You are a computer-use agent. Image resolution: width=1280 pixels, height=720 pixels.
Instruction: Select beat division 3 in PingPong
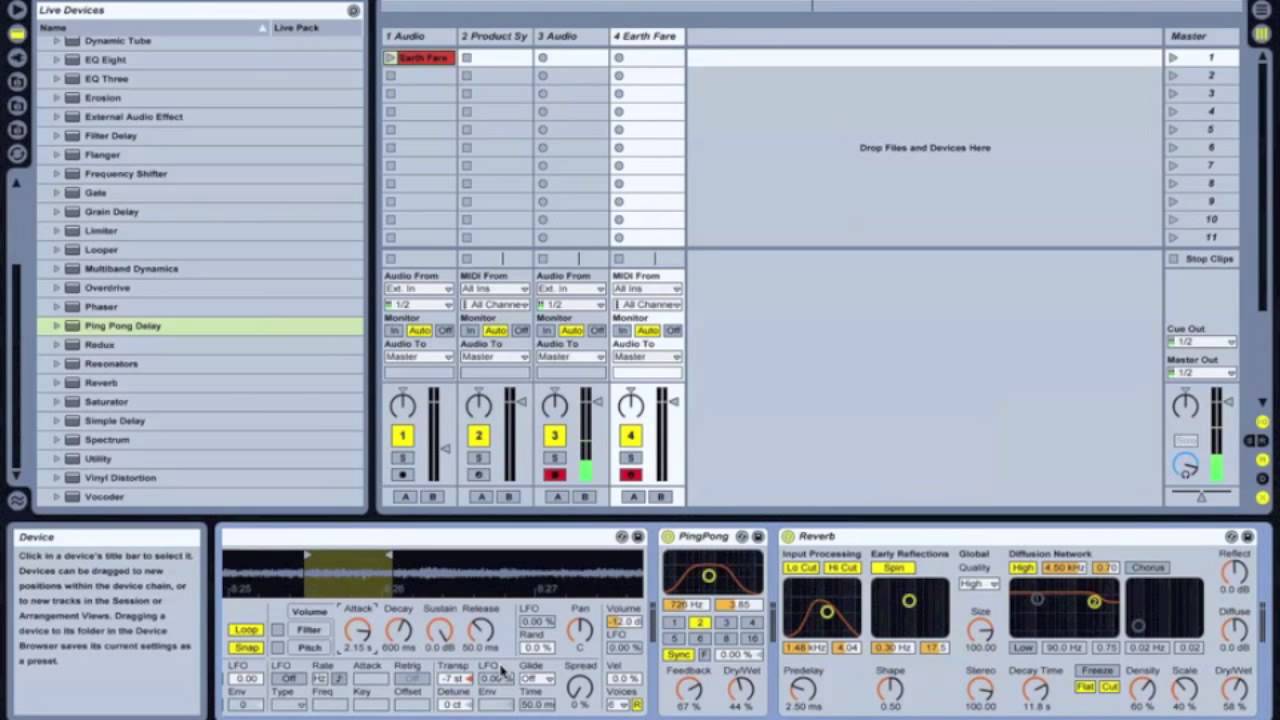click(x=726, y=623)
